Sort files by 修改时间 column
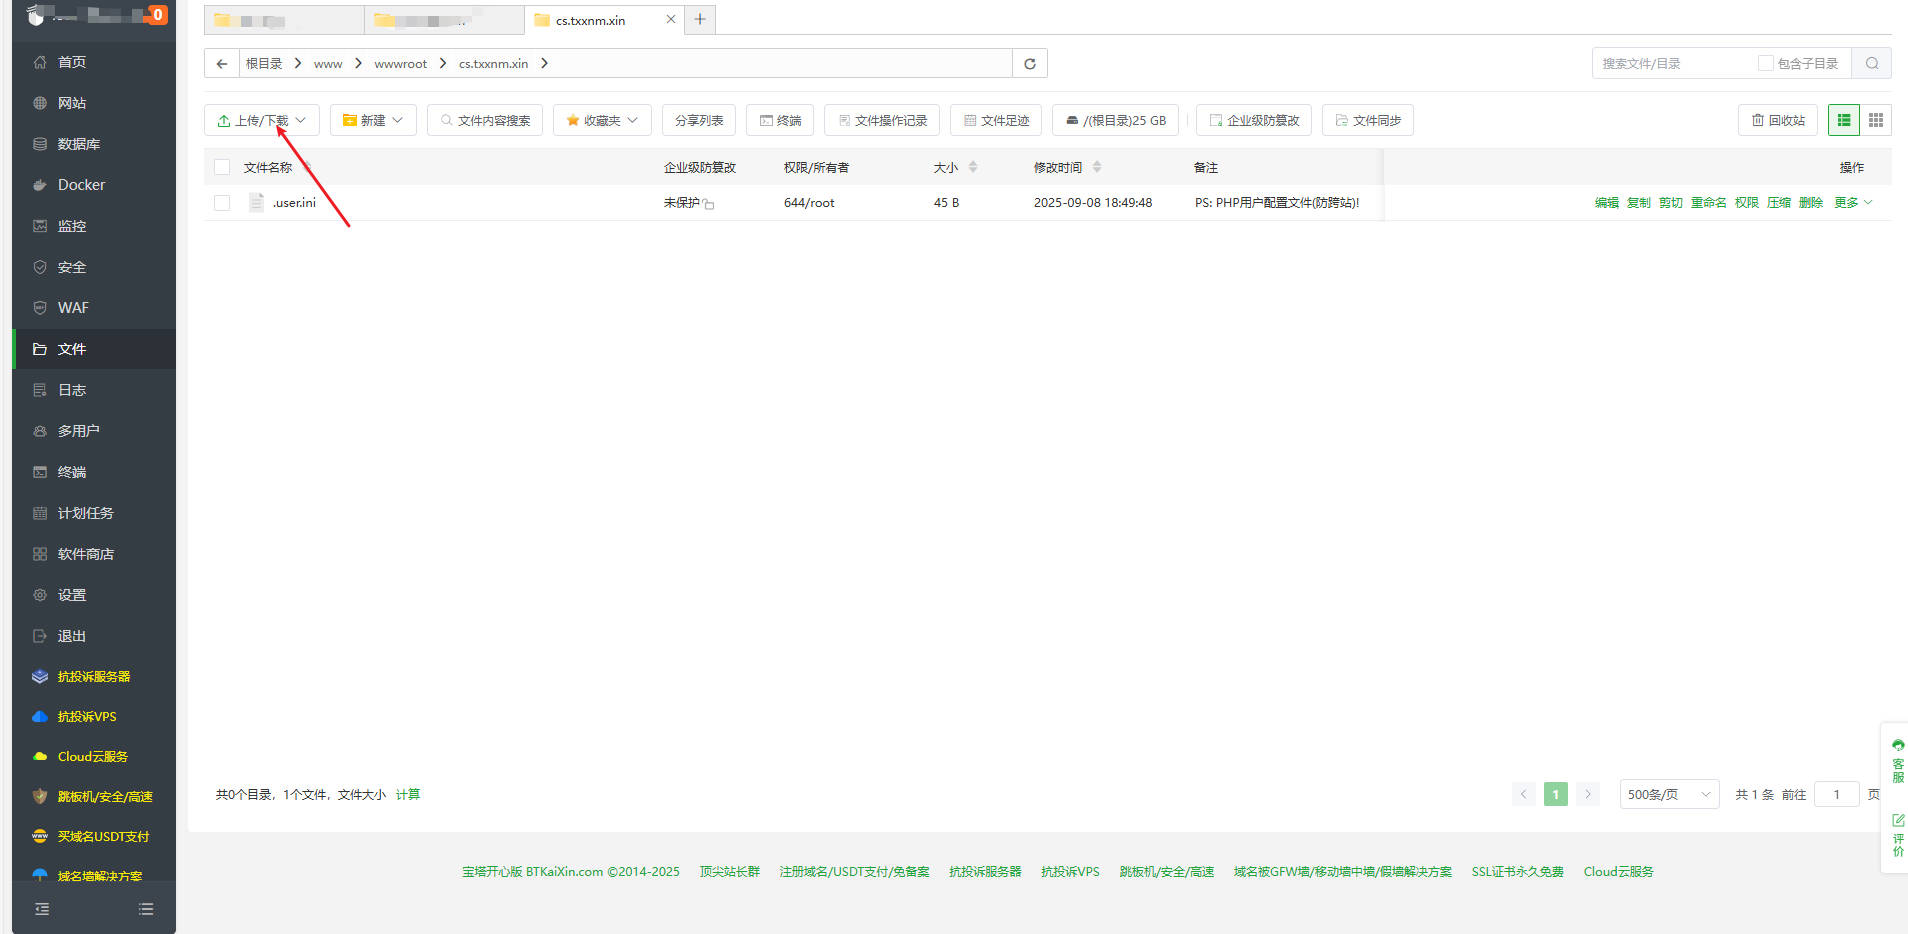Viewport: 1908px width, 934px height. 1058,168
